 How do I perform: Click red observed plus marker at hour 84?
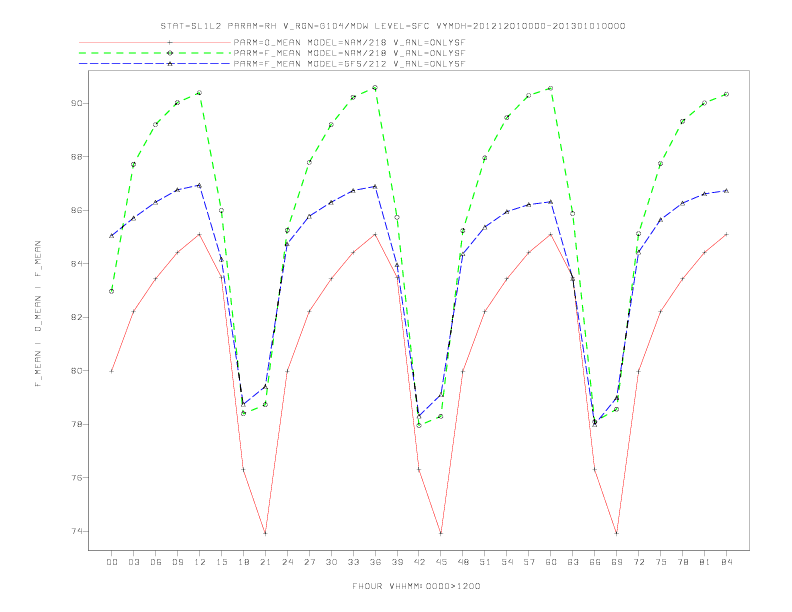click(x=726, y=234)
